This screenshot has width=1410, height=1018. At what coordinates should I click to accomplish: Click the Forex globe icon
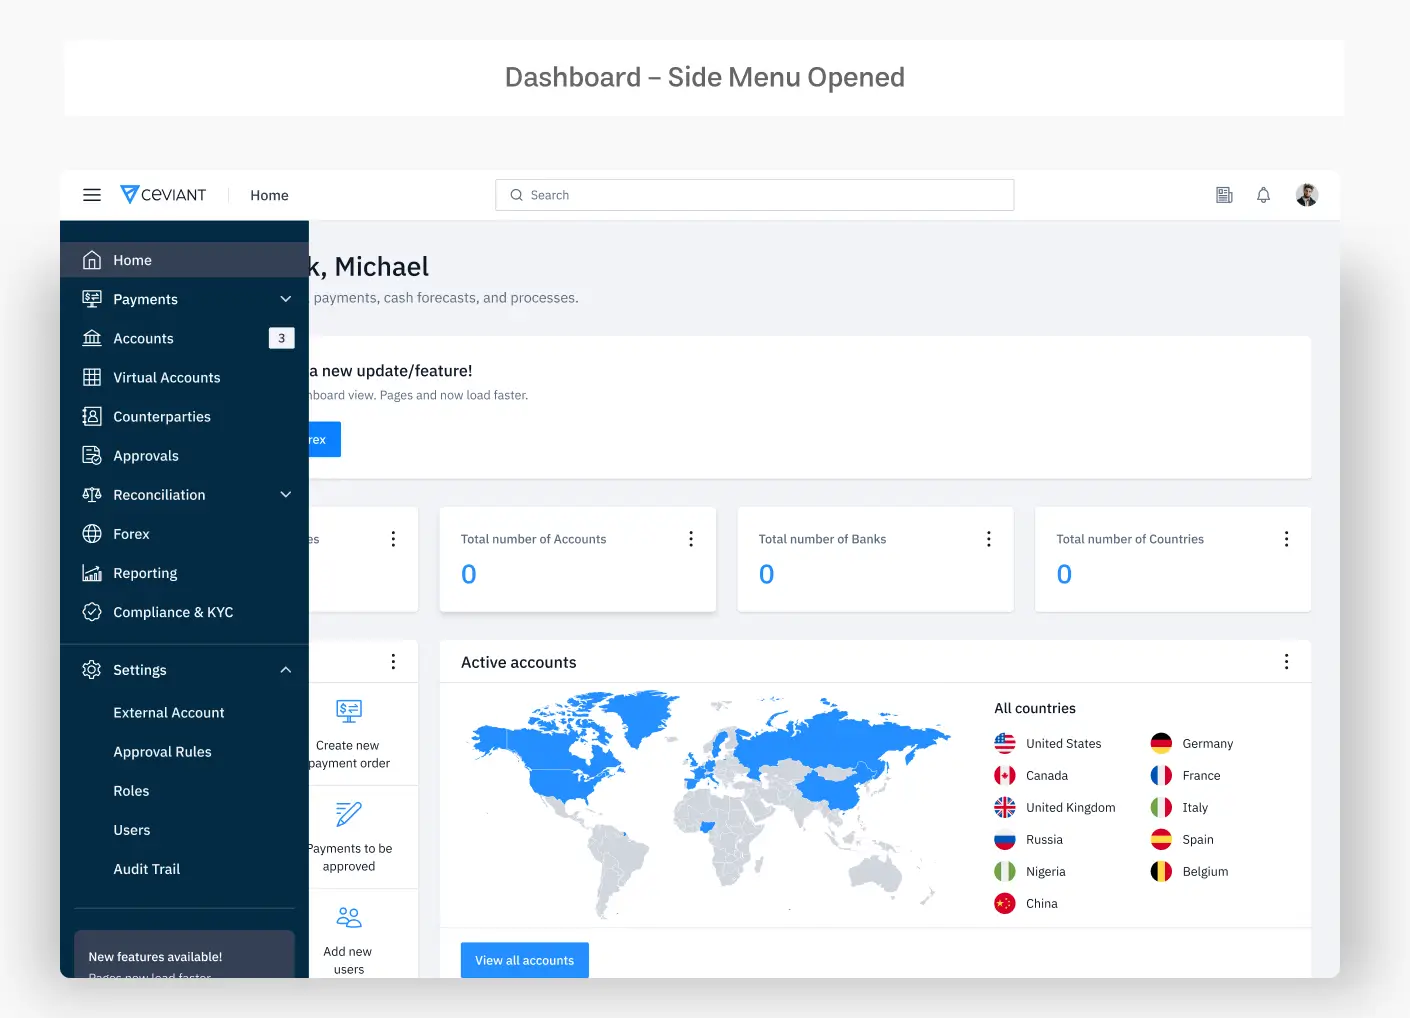click(92, 534)
